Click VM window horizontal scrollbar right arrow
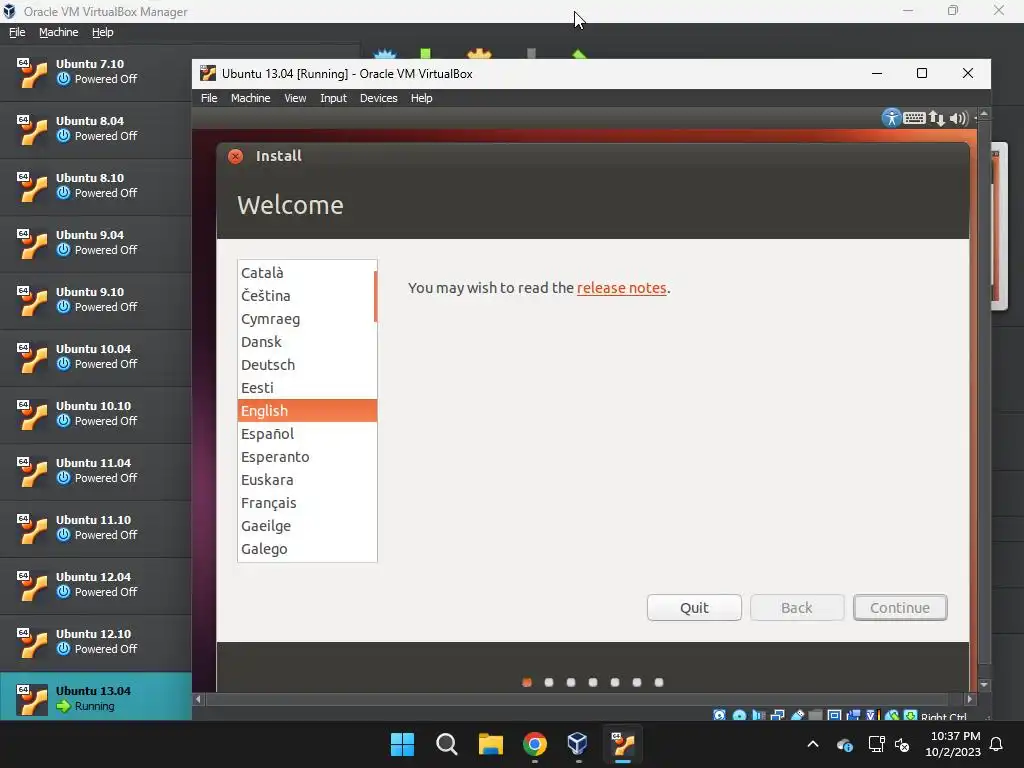 coord(970,699)
